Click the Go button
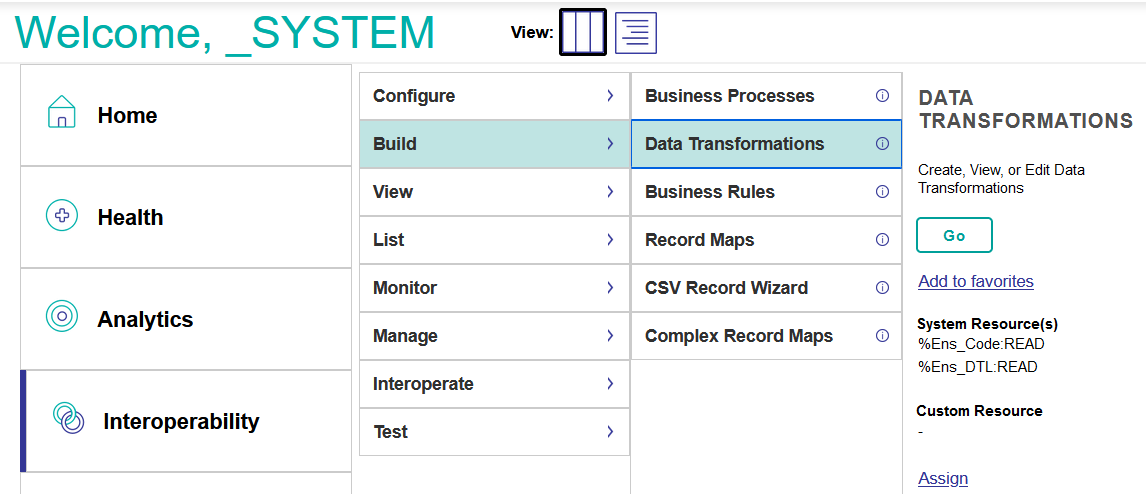Image resolution: width=1146 pixels, height=494 pixels. coord(955,235)
